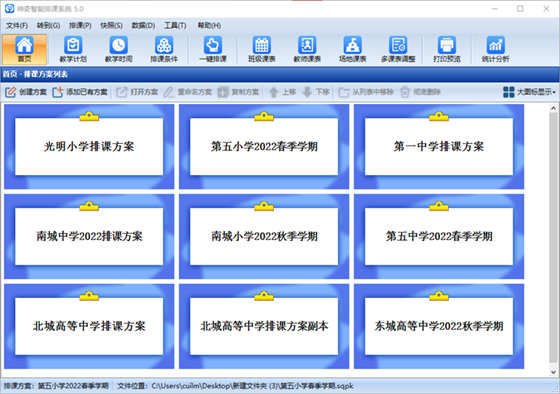Open 多课表调整 multi-timetable adjustment
Viewport: 560px width, 394px height.
tap(398, 49)
